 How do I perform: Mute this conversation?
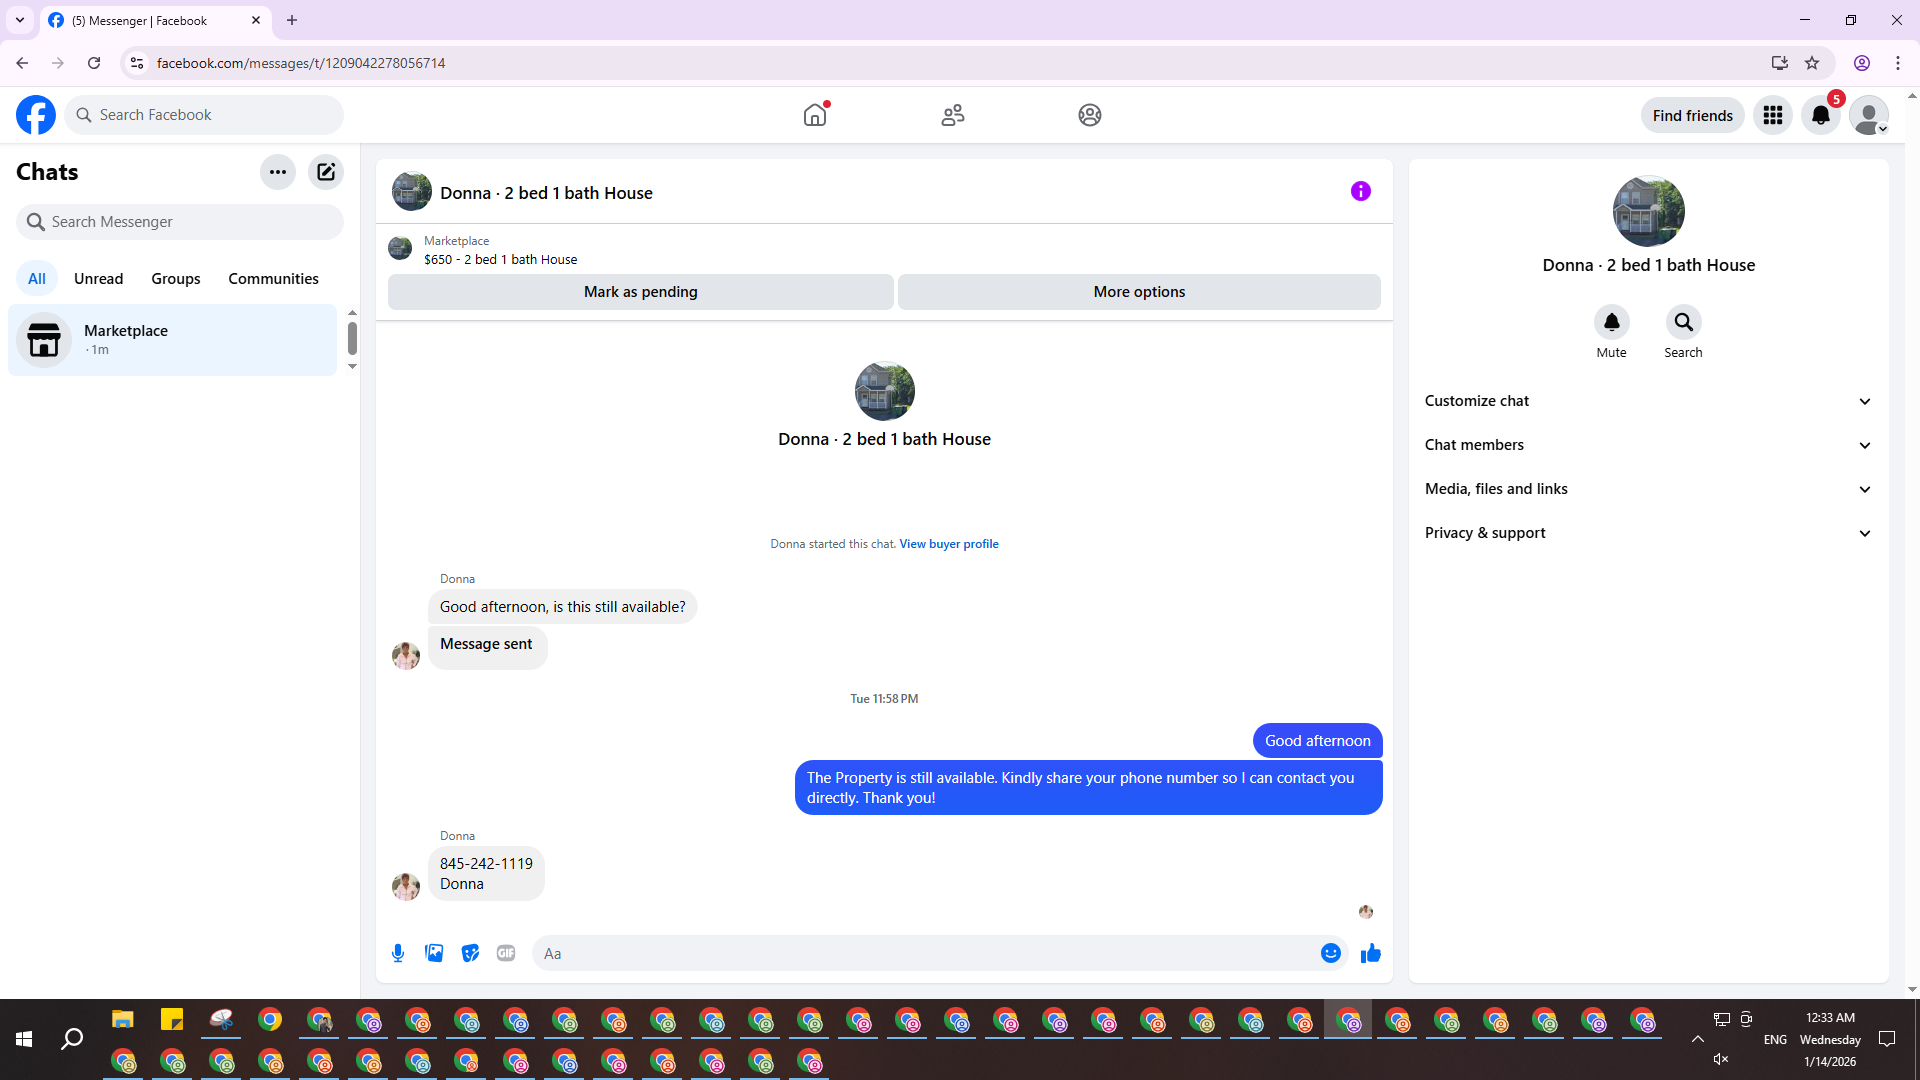1611,322
